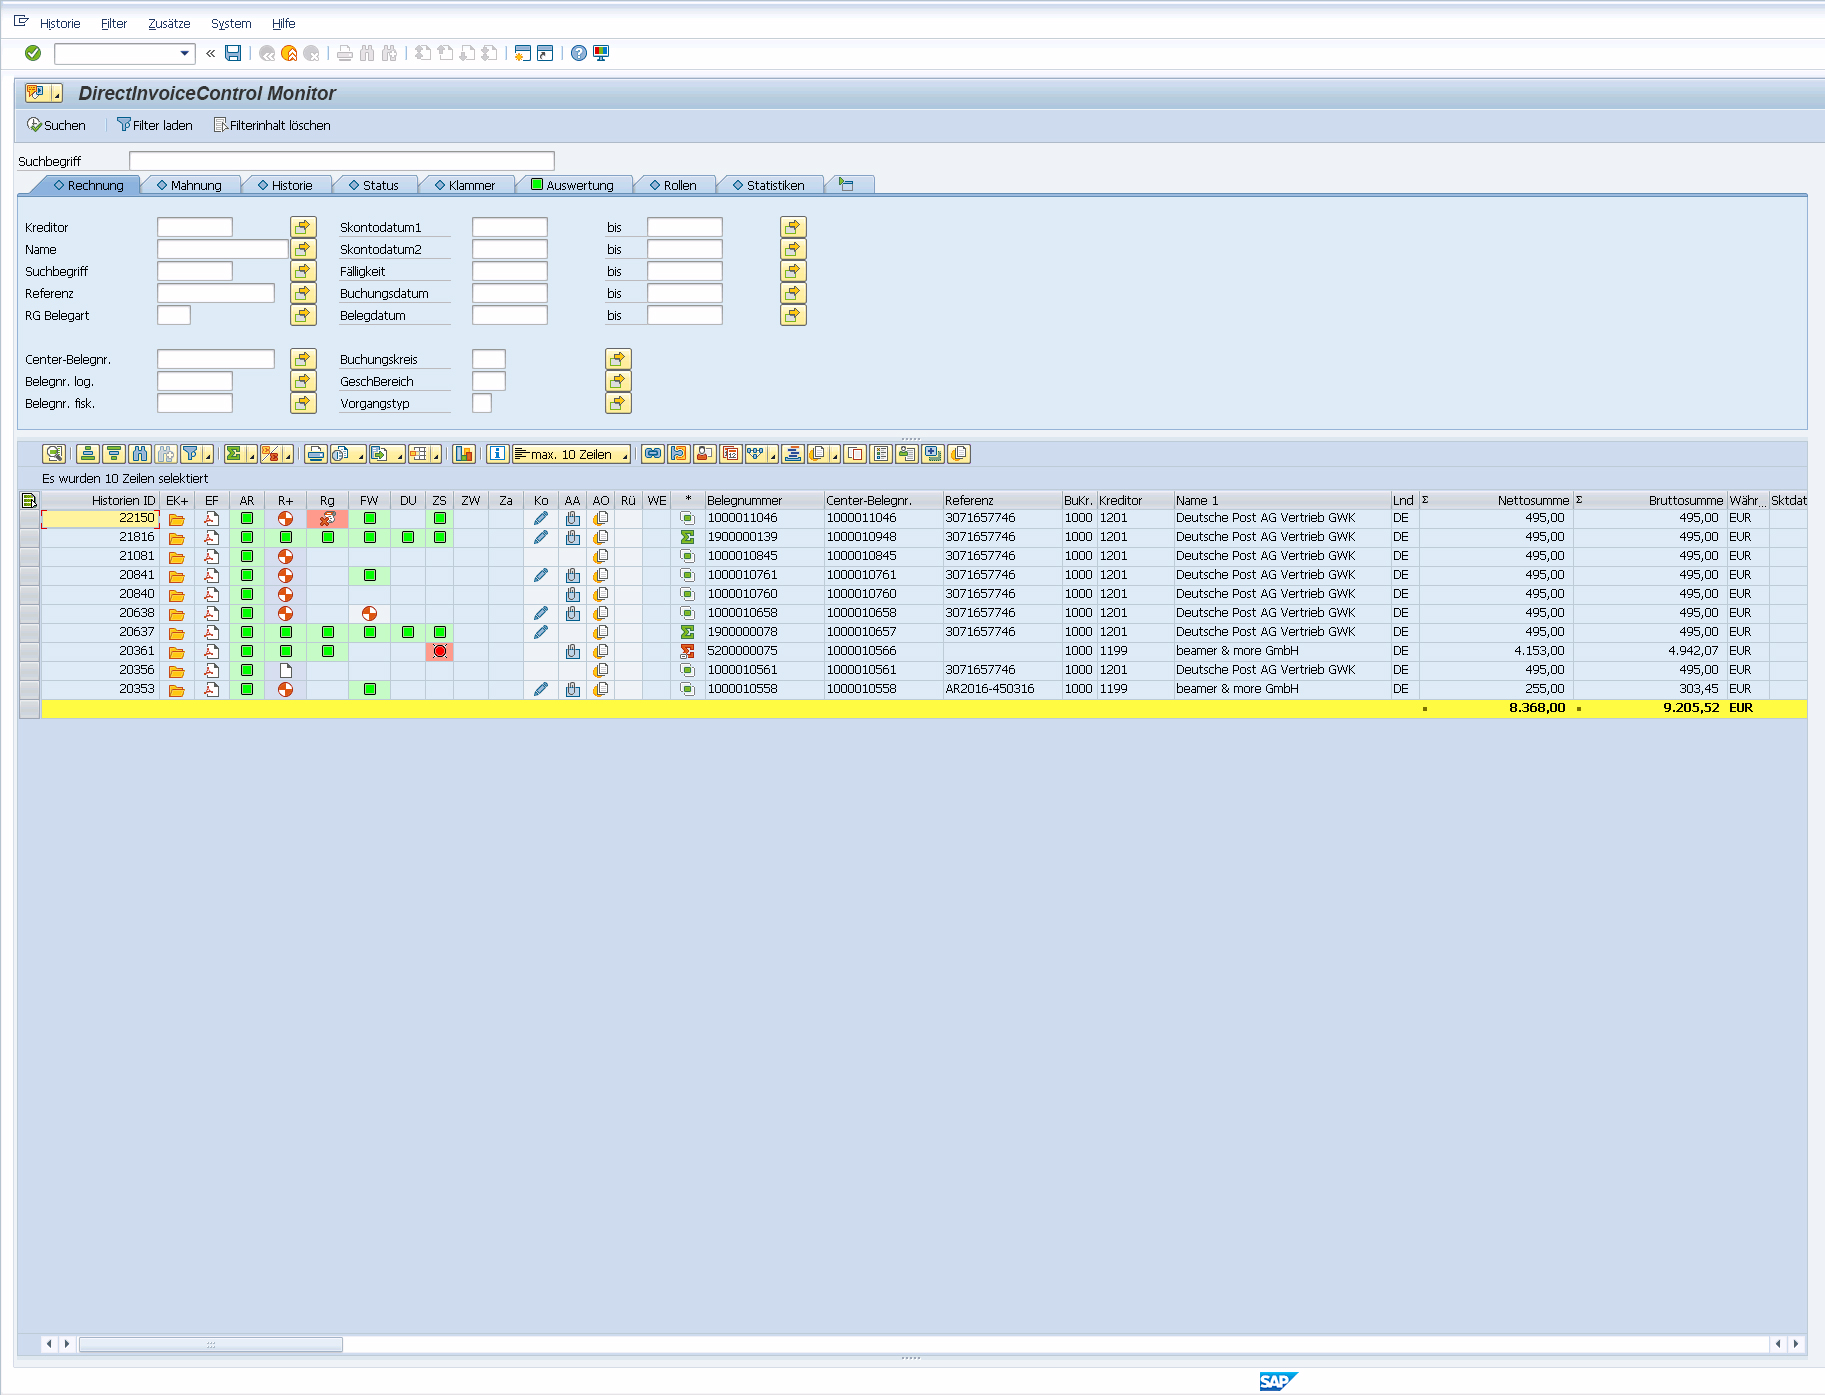Click the Suchen button
The width and height of the screenshot is (1825, 1395).
coord(57,125)
